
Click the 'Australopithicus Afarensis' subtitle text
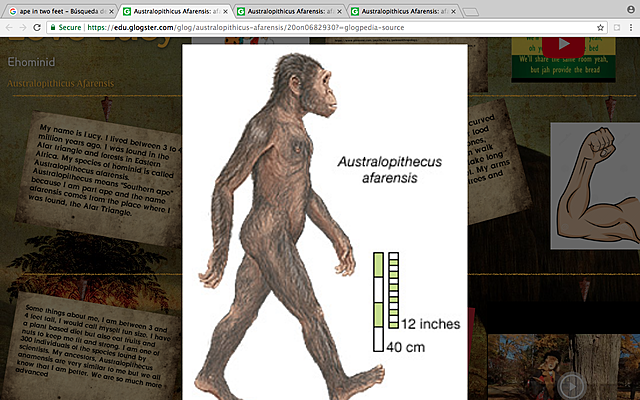pyautogui.click(x=60, y=84)
